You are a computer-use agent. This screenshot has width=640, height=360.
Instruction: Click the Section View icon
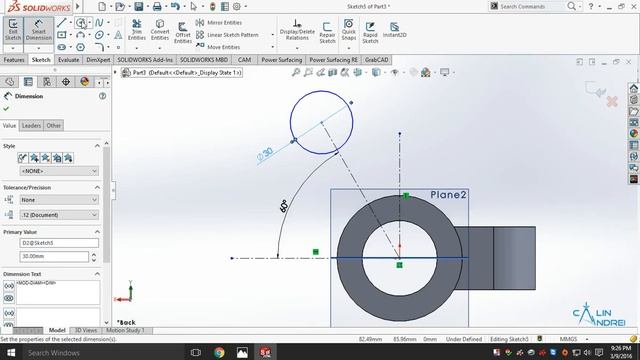pos(333,72)
